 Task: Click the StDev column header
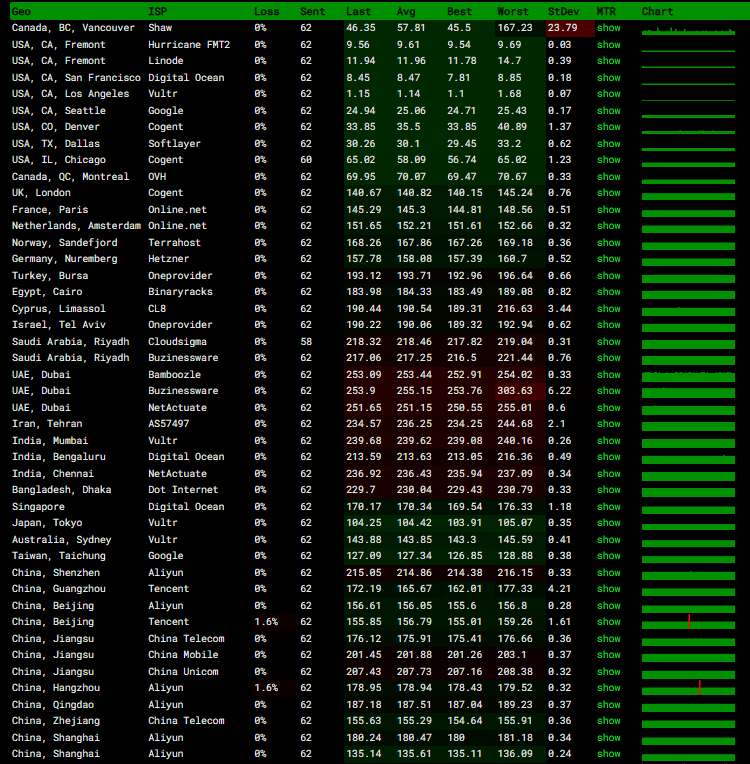(563, 12)
